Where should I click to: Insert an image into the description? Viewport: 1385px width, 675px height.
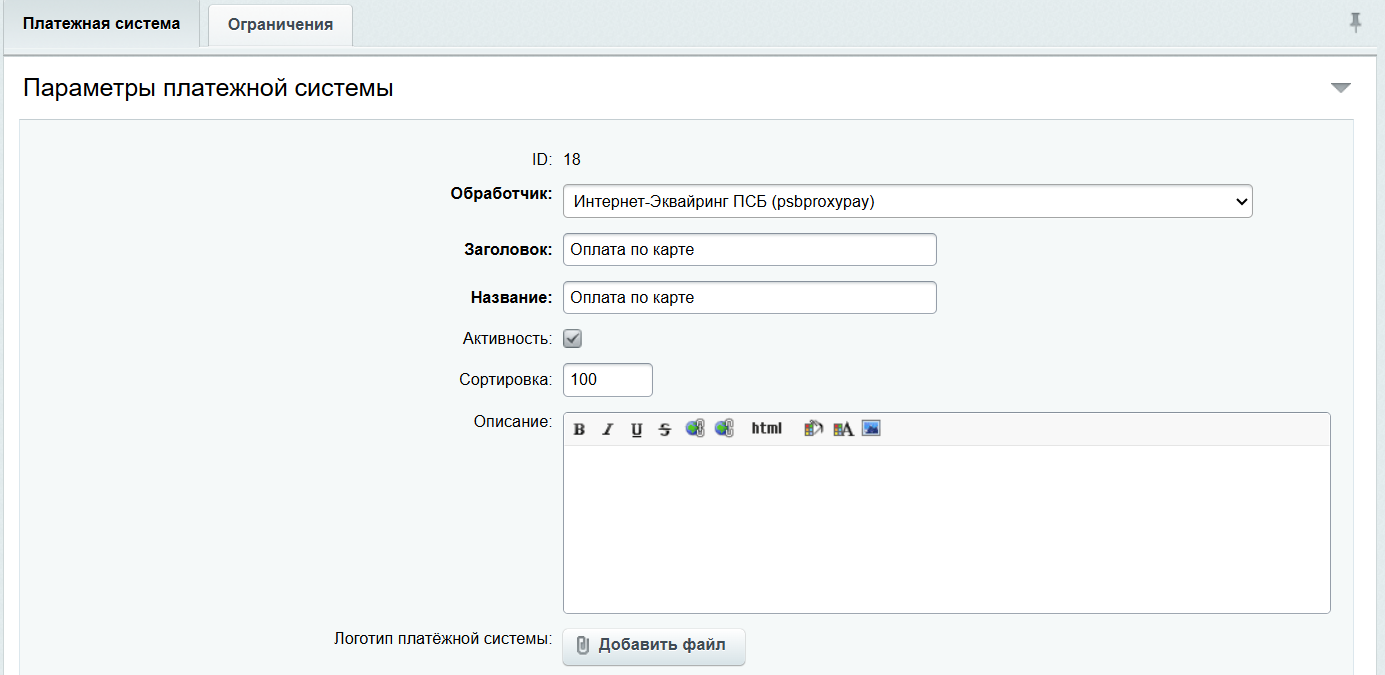[x=871, y=428]
